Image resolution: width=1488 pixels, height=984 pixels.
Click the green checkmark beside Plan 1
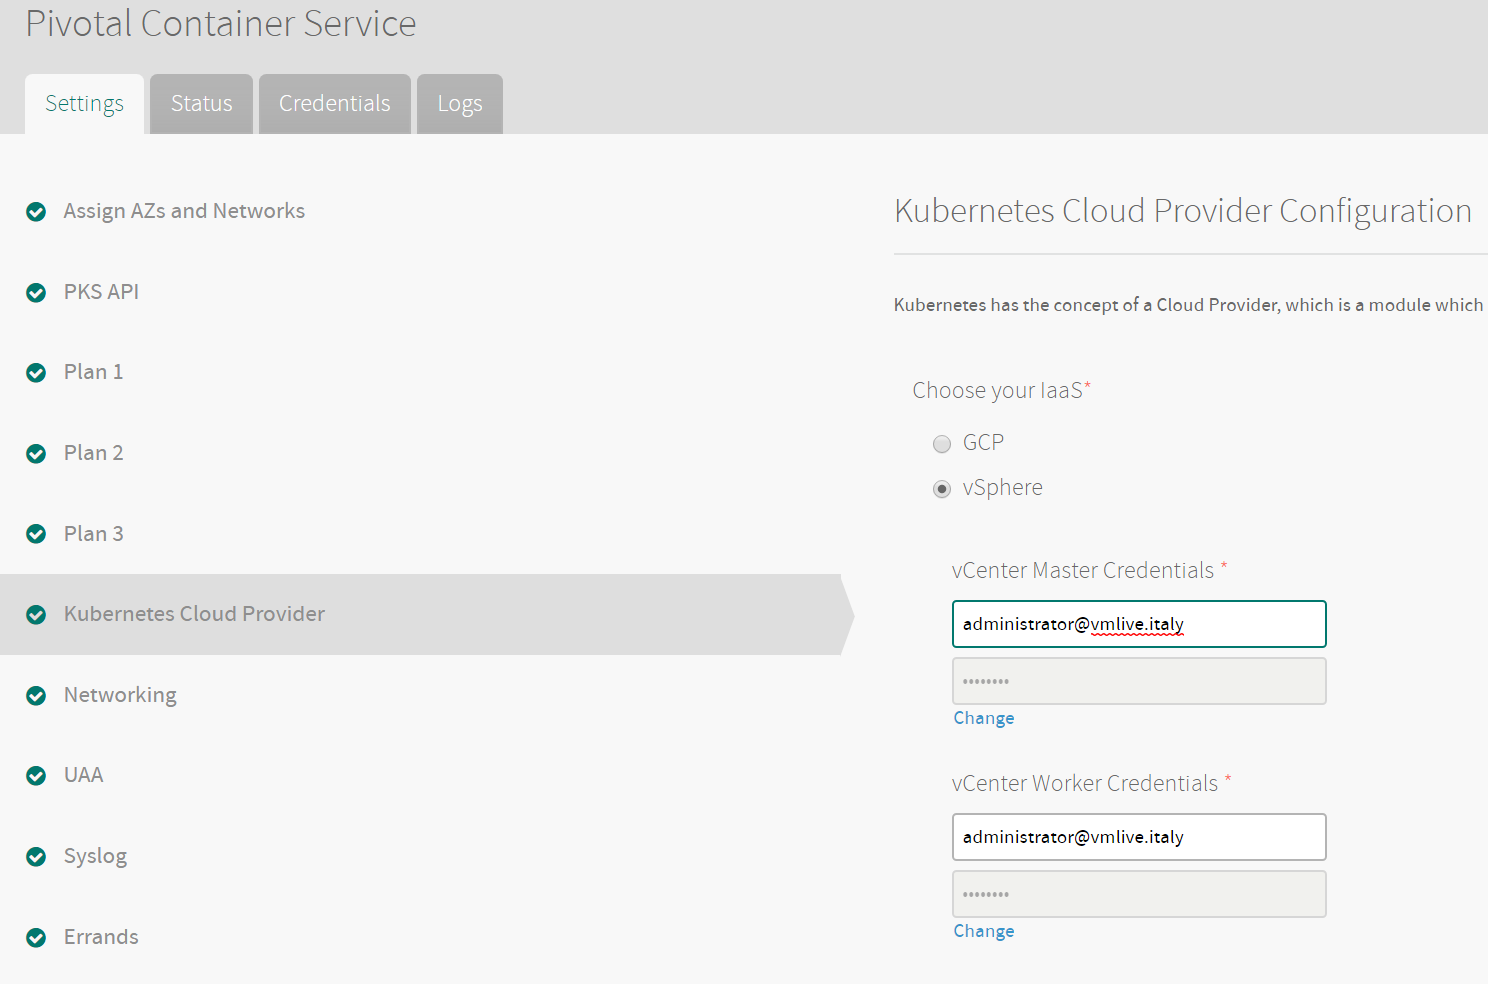point(36,373)
